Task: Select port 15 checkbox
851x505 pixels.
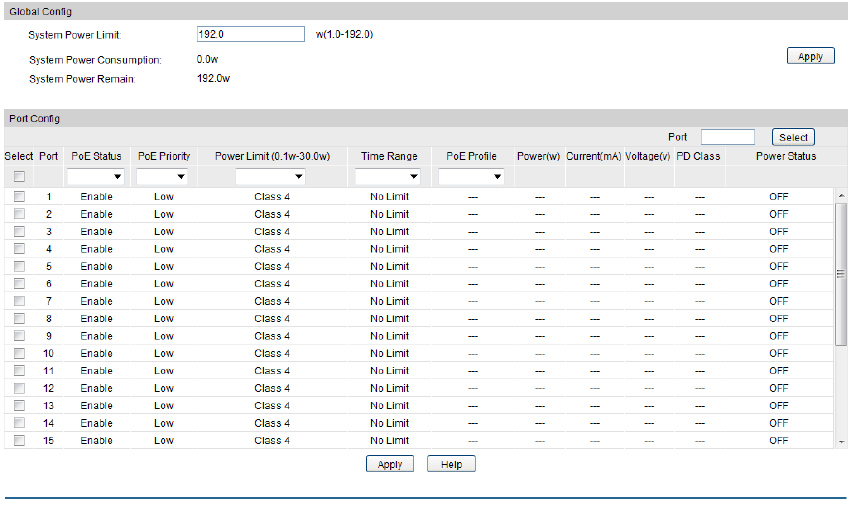Action: click(20, 440)
